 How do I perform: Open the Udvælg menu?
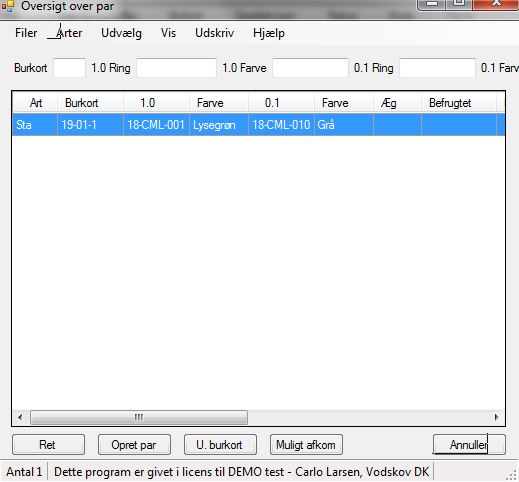click(121, 33)
